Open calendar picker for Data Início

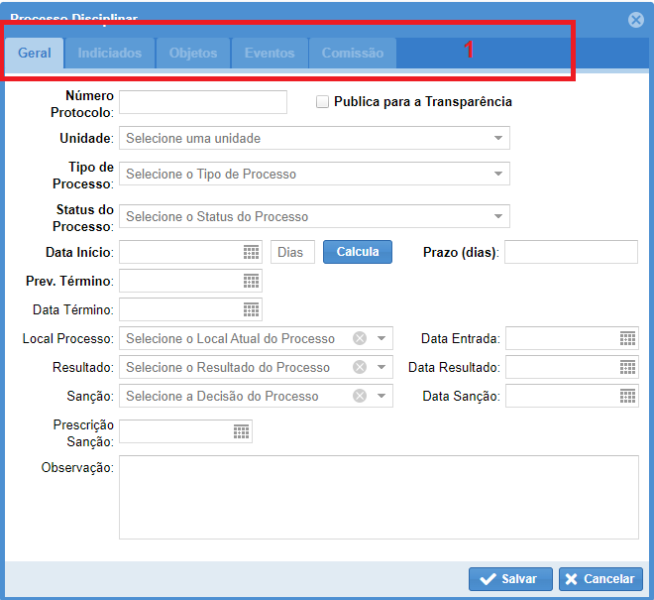pyautogui.click(x=251, y=252)
